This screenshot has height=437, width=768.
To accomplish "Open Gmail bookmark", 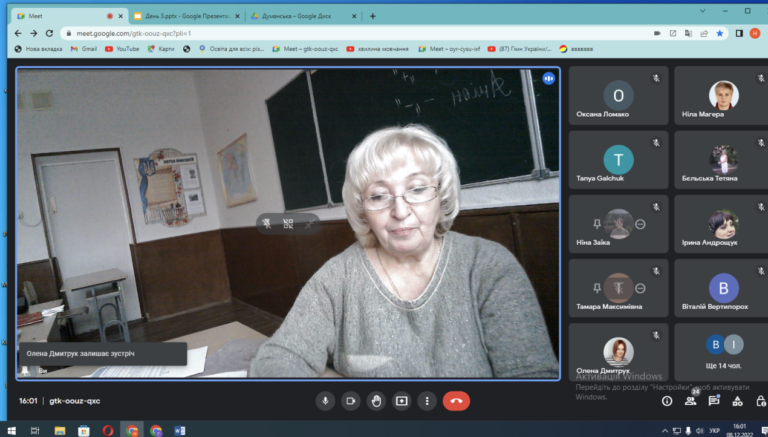I will (x=84, y=49).
